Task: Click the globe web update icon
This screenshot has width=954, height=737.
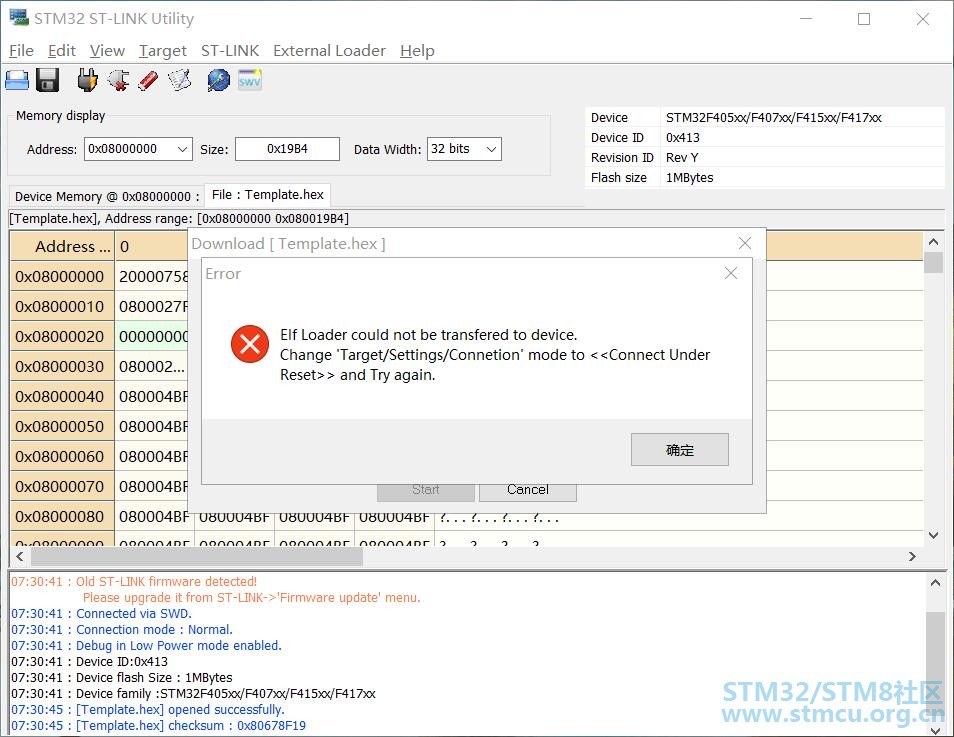Action: pyautogui.click(x=218, y=80)
